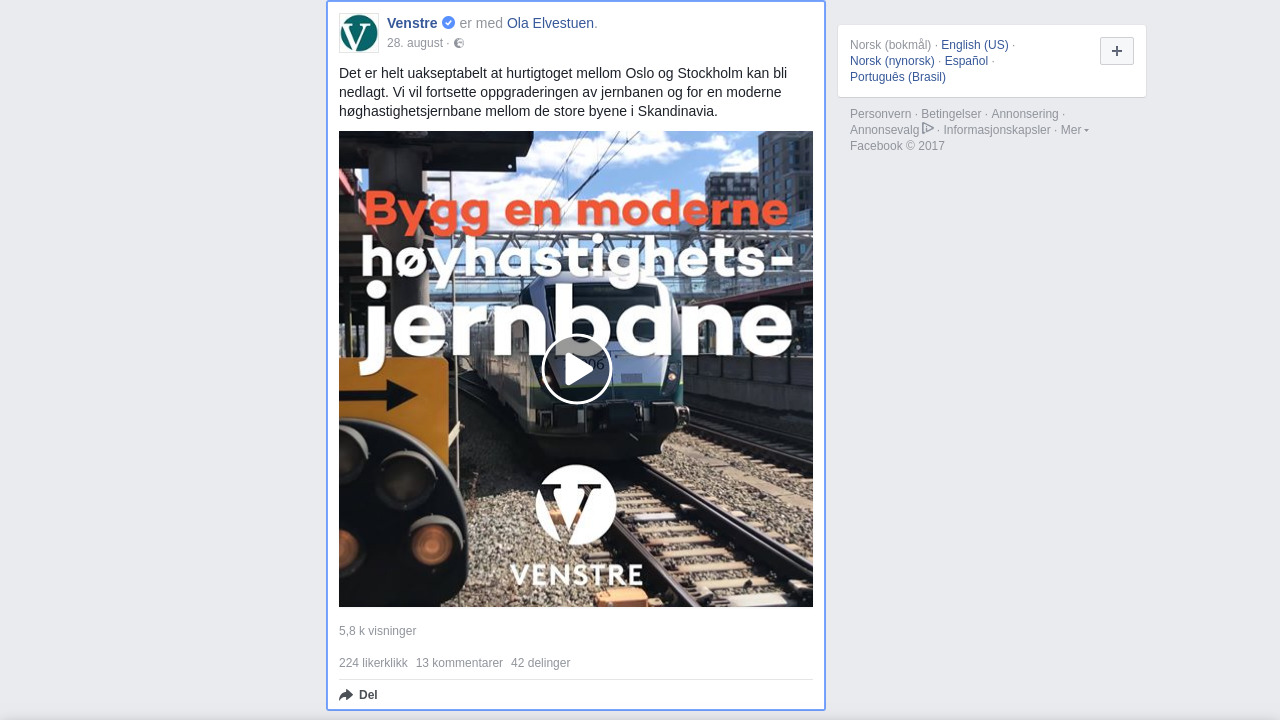Open the 13 kommentarer link
The width and height of the screenshot is (1280, 720).
click(459, 663)
